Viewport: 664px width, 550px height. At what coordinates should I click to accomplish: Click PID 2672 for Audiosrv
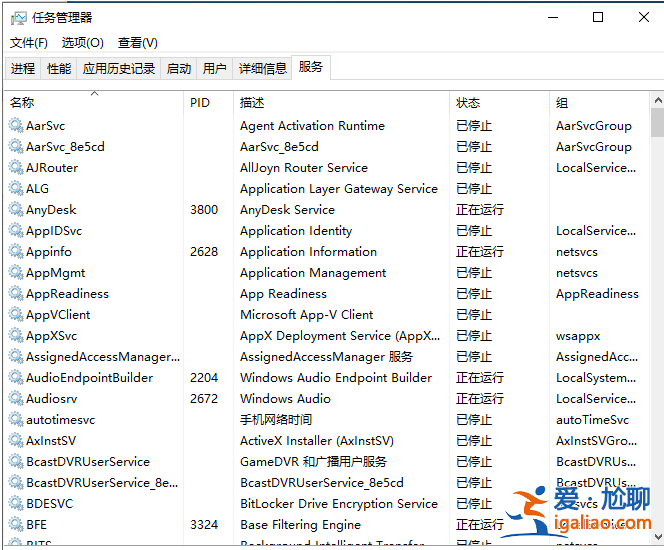pyautogui.click(x=204, y=398)
